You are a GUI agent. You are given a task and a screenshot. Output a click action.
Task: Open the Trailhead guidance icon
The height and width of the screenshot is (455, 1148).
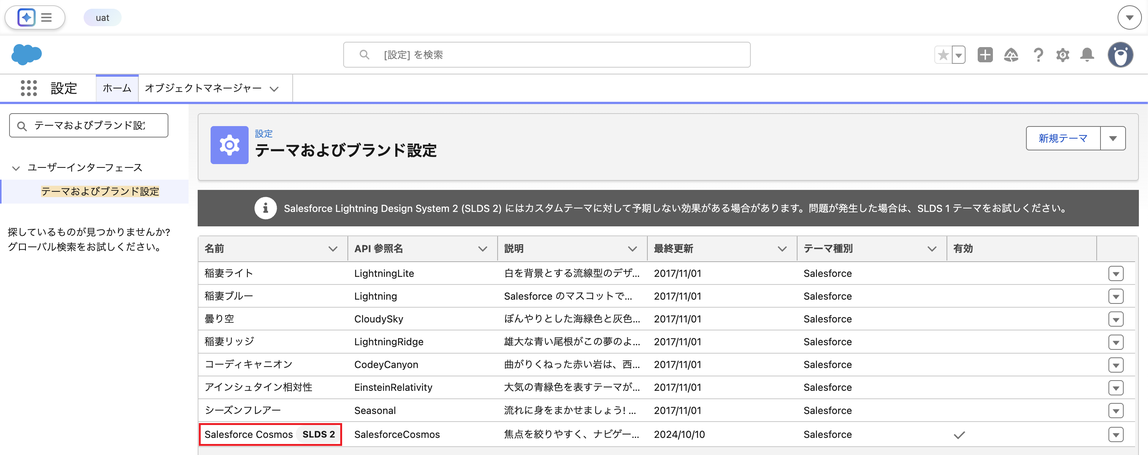tap(1012, 55)
